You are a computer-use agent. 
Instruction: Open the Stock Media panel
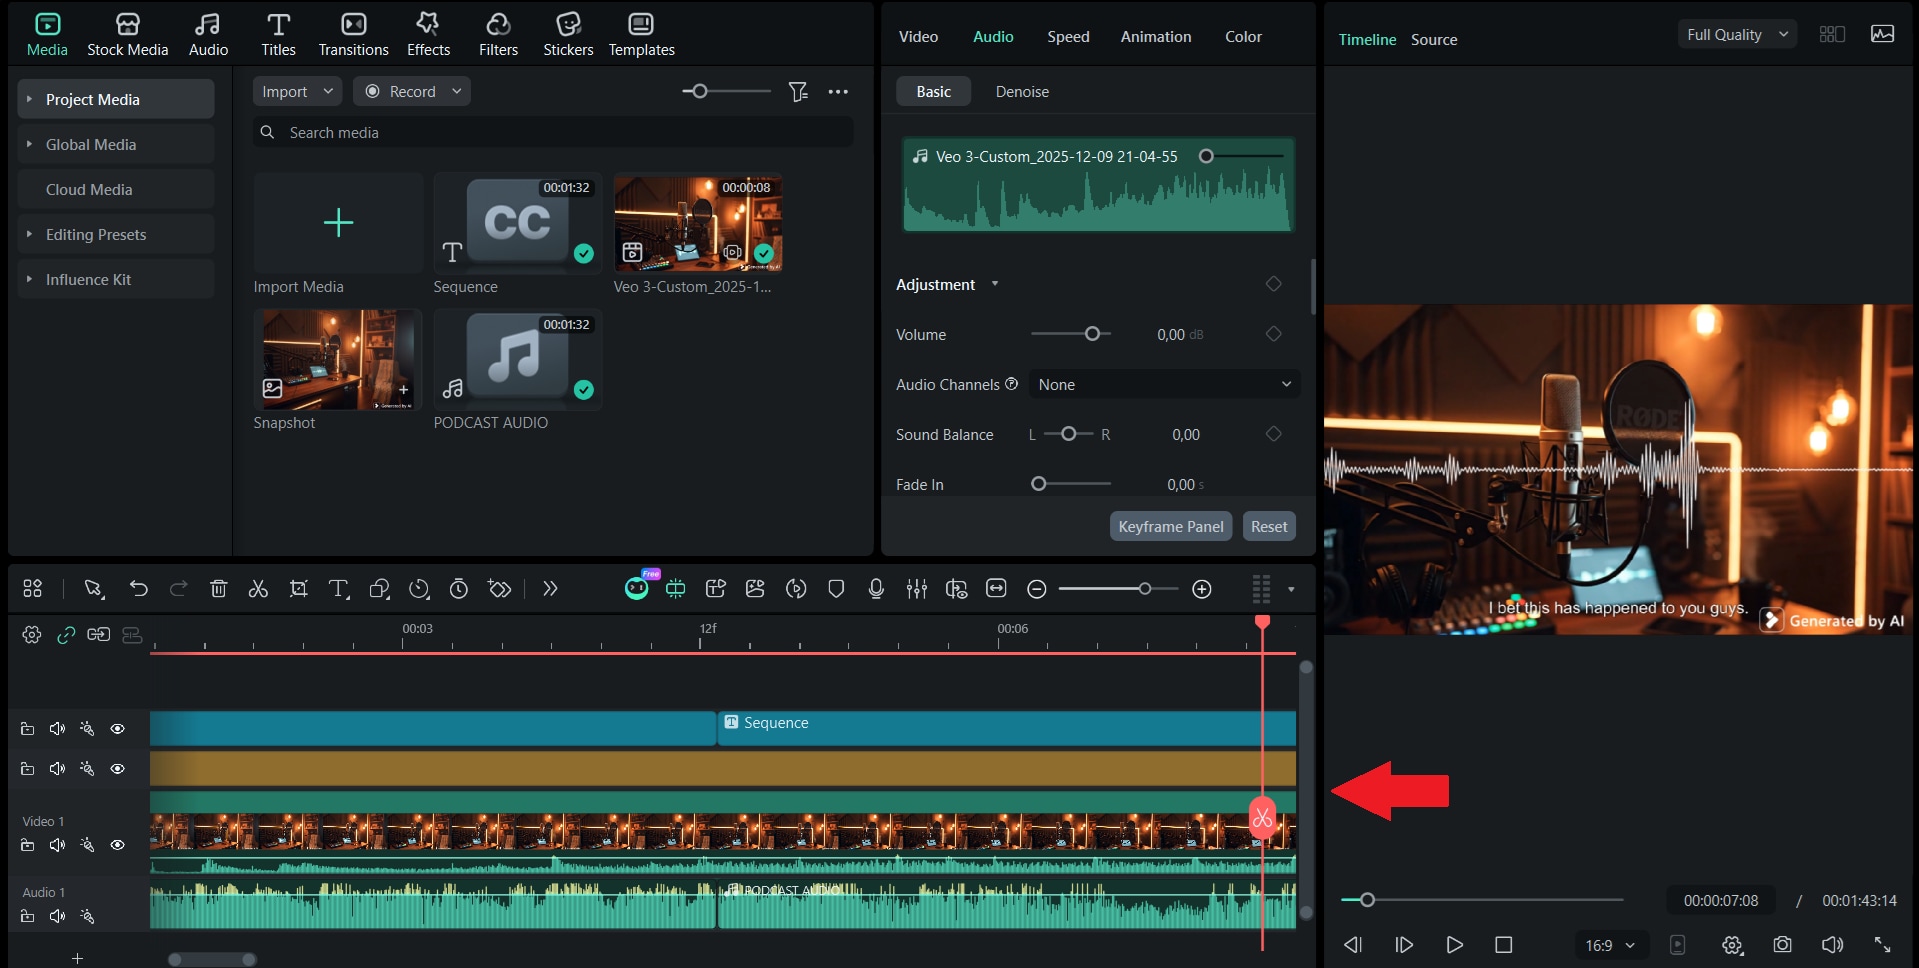127,33
